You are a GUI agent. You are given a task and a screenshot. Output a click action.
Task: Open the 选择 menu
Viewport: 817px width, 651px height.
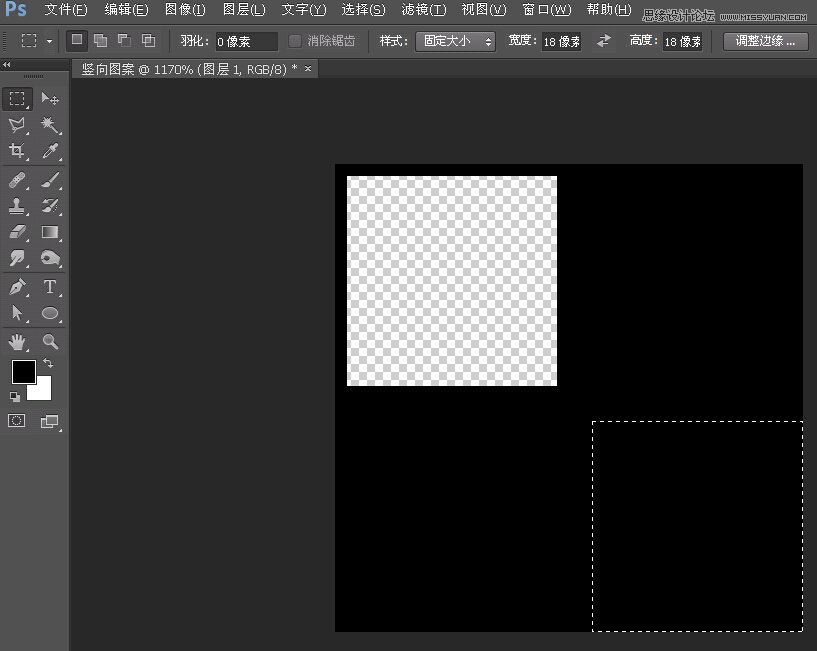point(362,9)
